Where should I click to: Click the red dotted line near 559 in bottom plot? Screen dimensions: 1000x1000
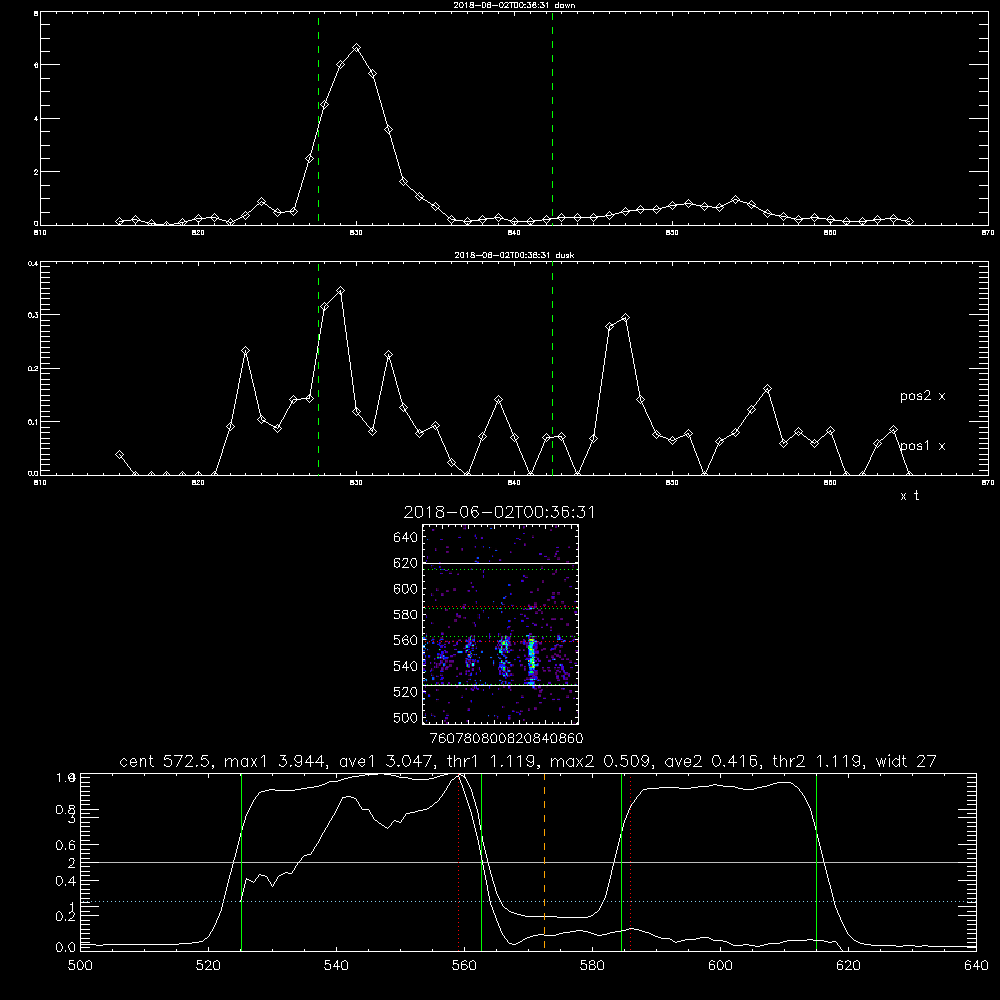459,862
